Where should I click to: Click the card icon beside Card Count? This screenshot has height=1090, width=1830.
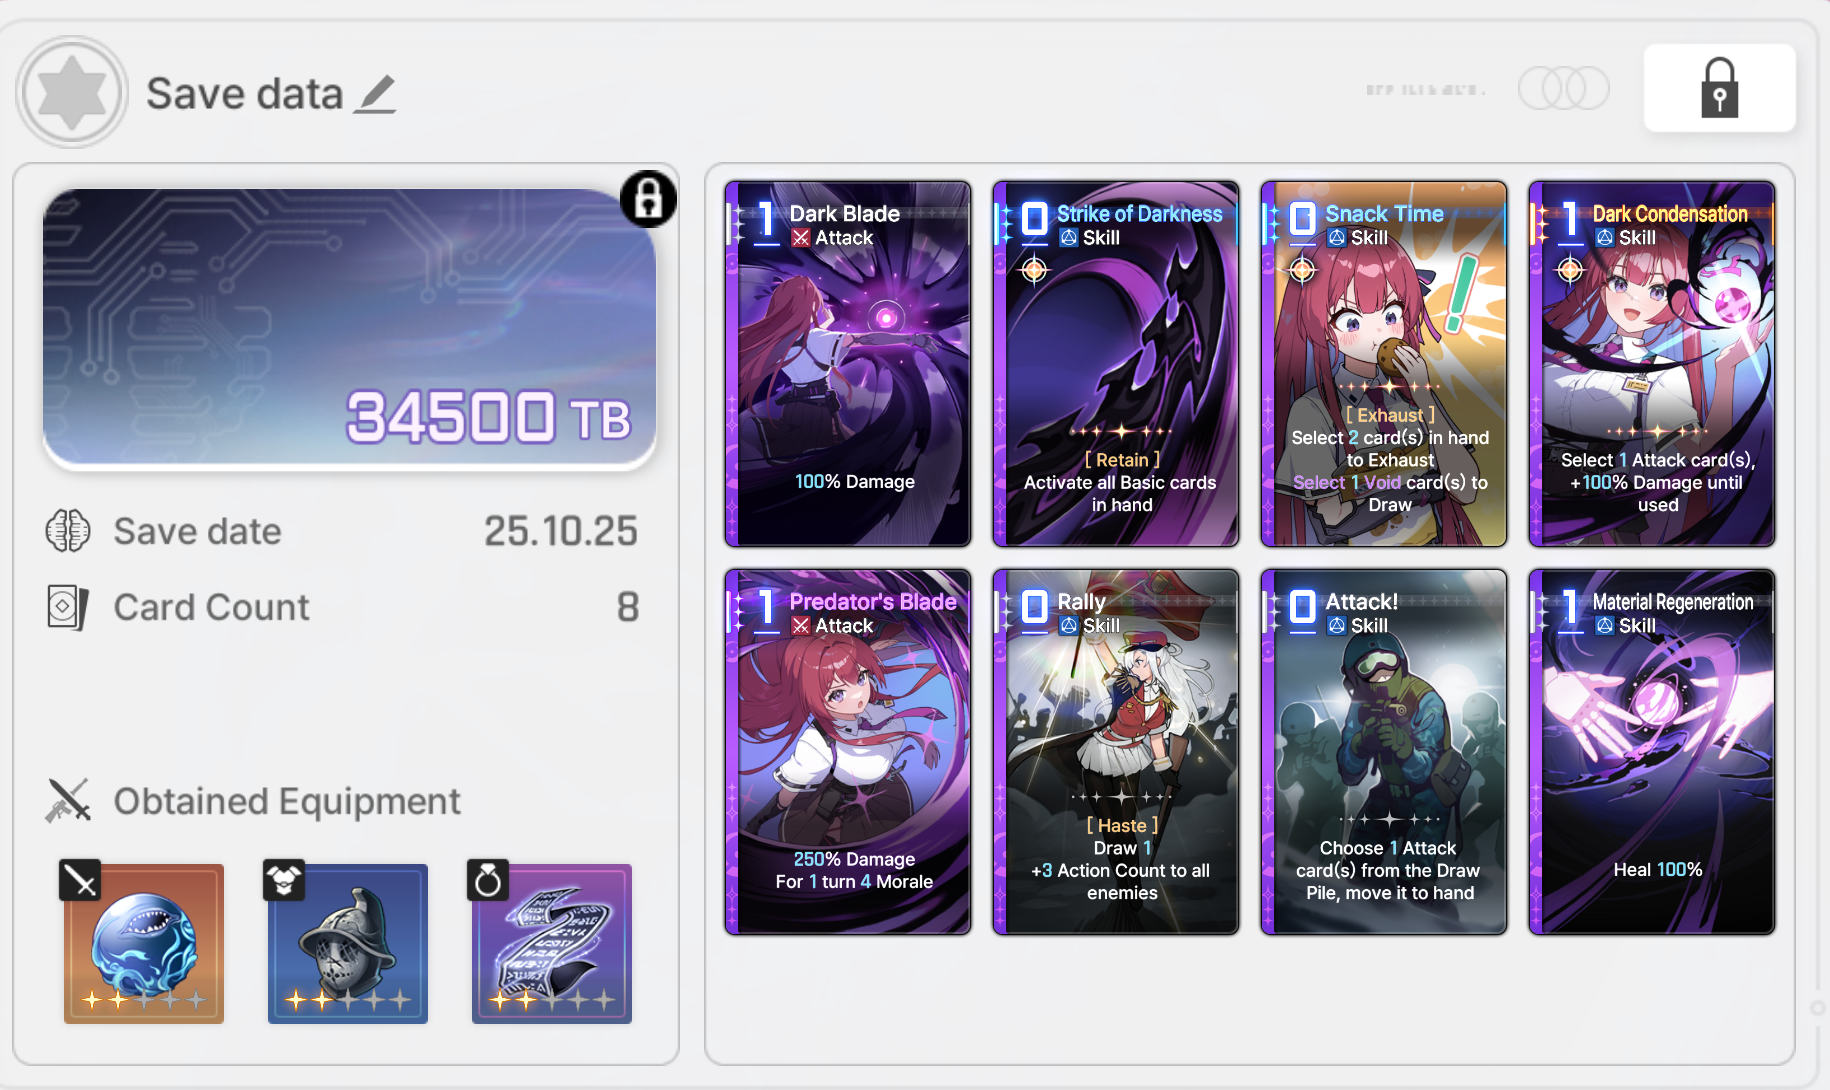(x=67, y=607)
